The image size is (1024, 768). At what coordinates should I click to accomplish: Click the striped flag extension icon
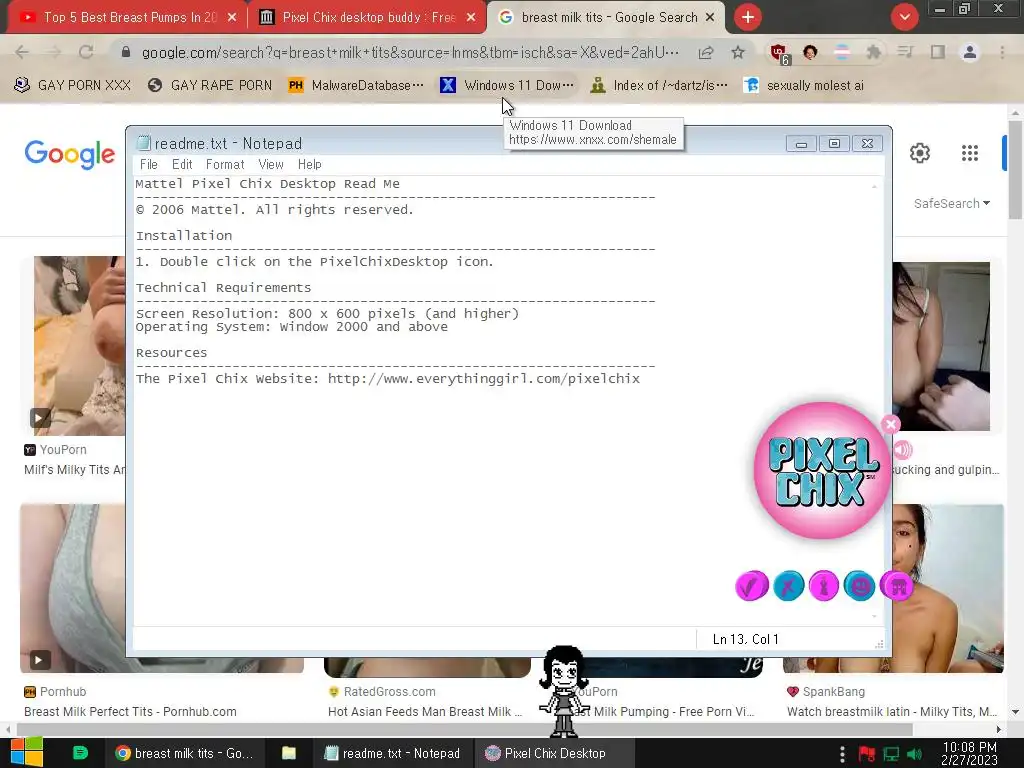[842, 52]
